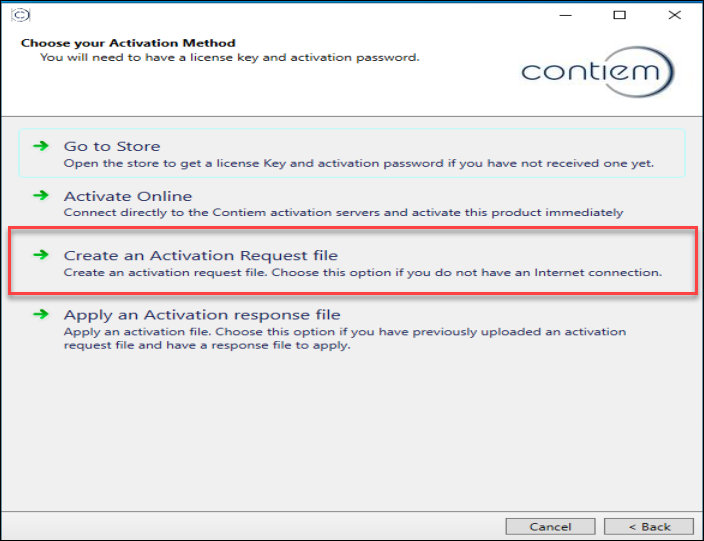Choose Apply an Activation response file
This screenshot has height=541, width=704.
pos(202,314)
